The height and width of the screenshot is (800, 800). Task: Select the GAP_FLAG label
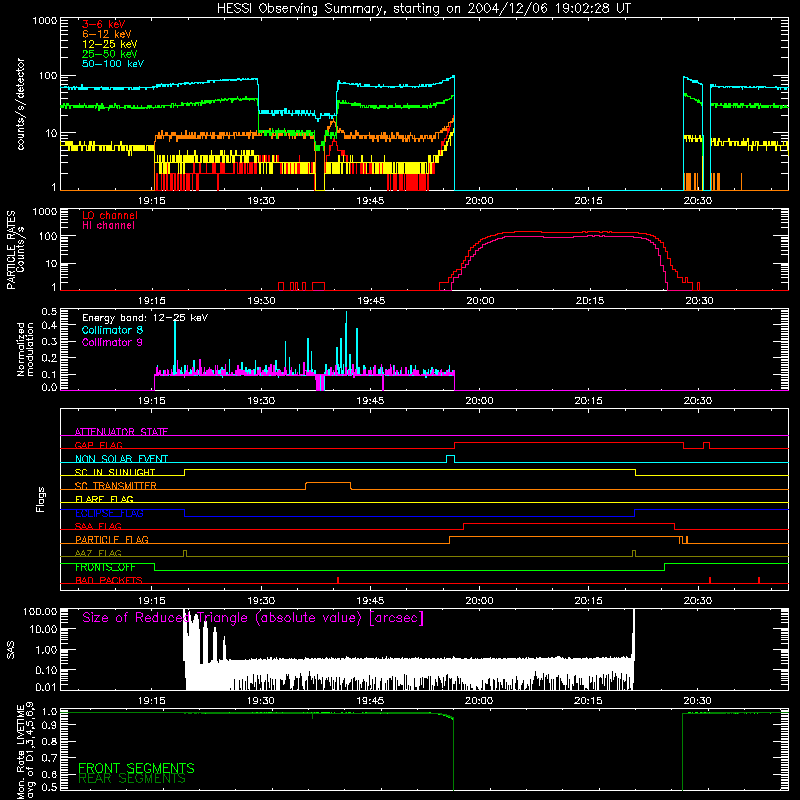coord(98,445)
